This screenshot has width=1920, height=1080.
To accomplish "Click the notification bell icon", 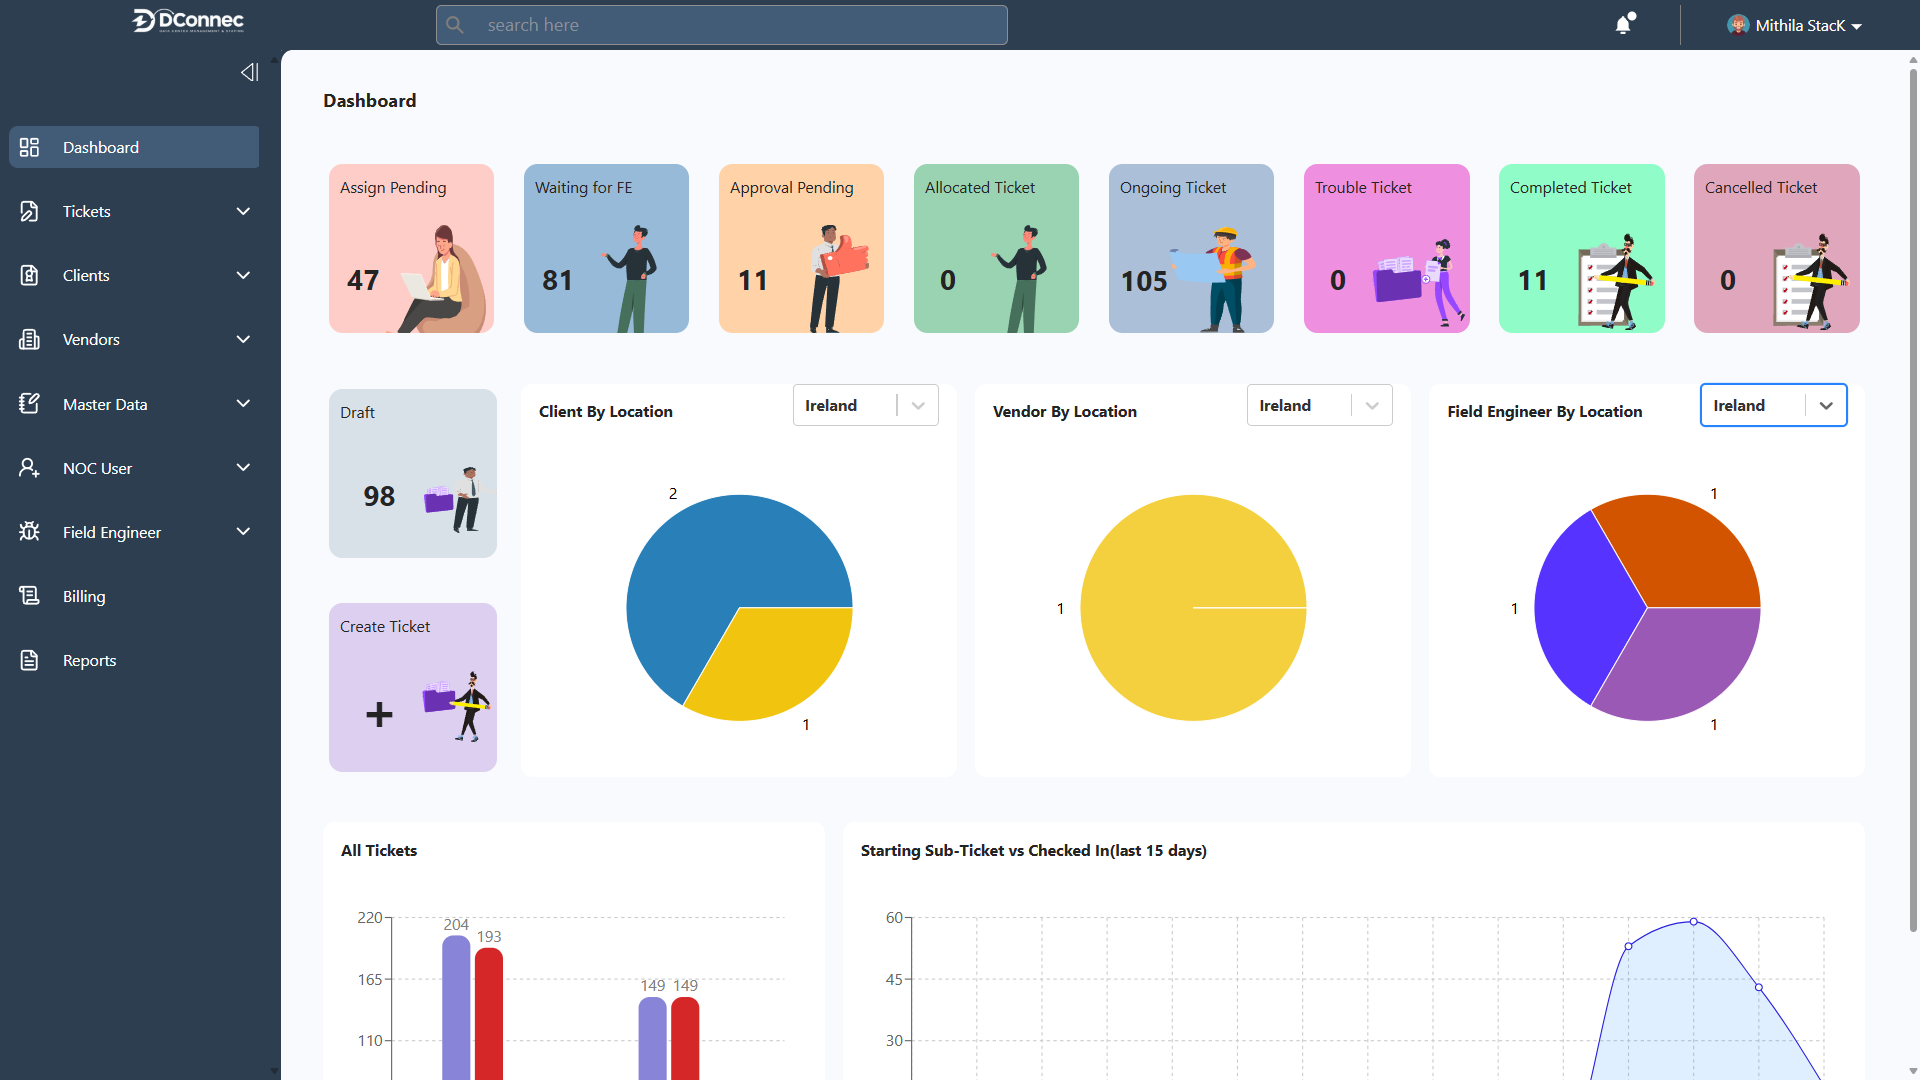I will pos(1623,25).
